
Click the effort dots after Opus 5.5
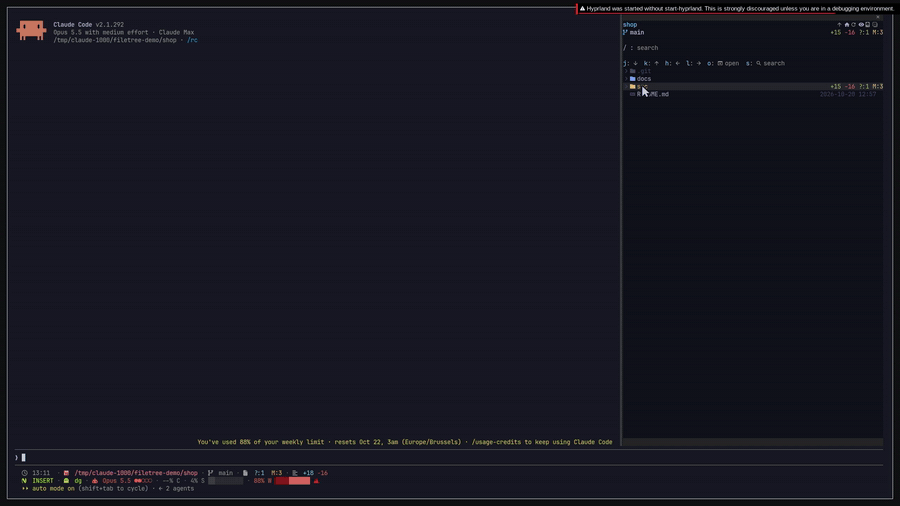point(143,481)
